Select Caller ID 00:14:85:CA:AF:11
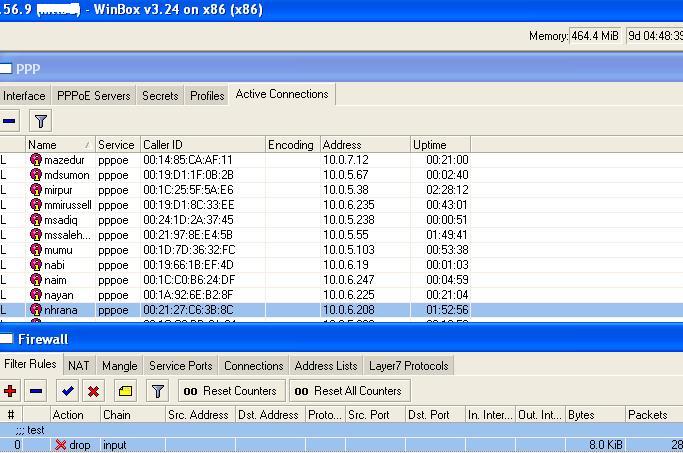The image size is (683, 453). click(x=188, y=160)
